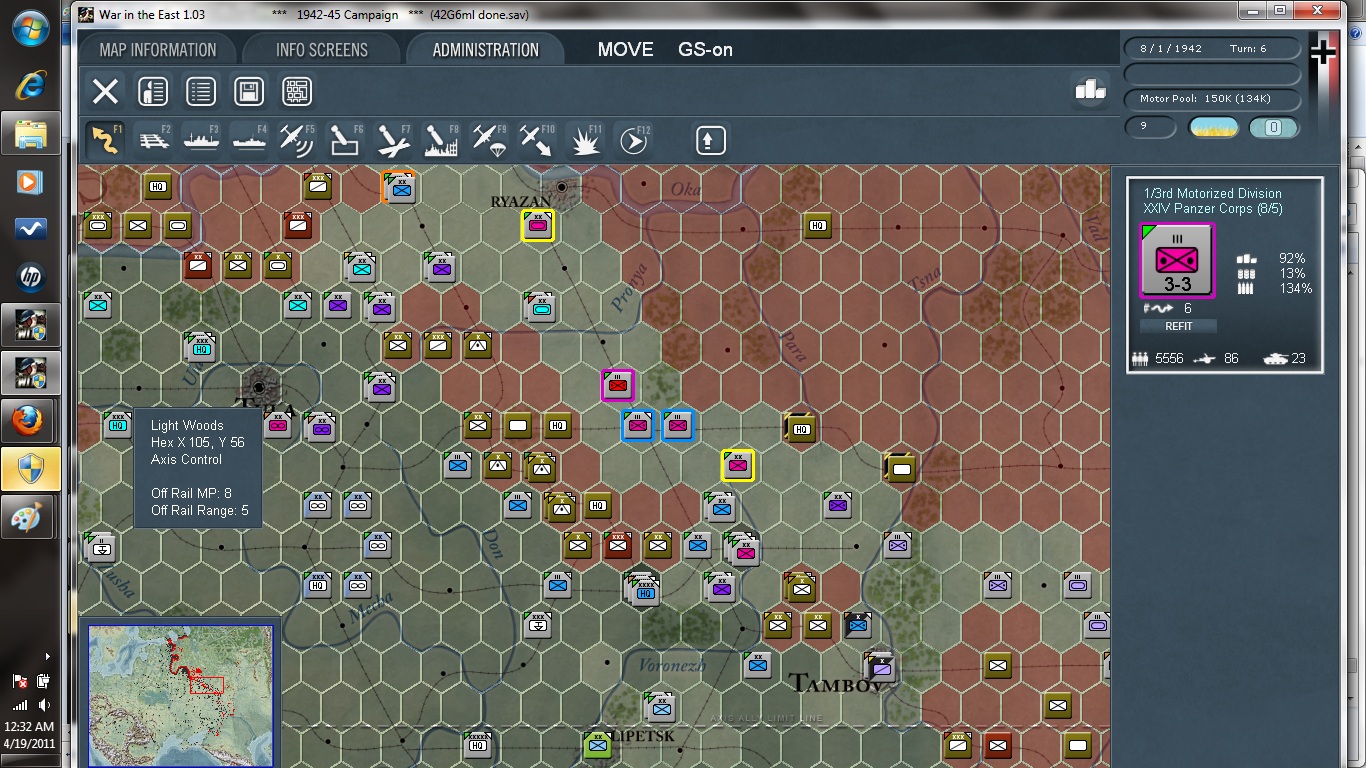Viewport: 1366px width, 768px height.
Task: Select Air Transfer mode (F10)
Action: pos(538,140)
